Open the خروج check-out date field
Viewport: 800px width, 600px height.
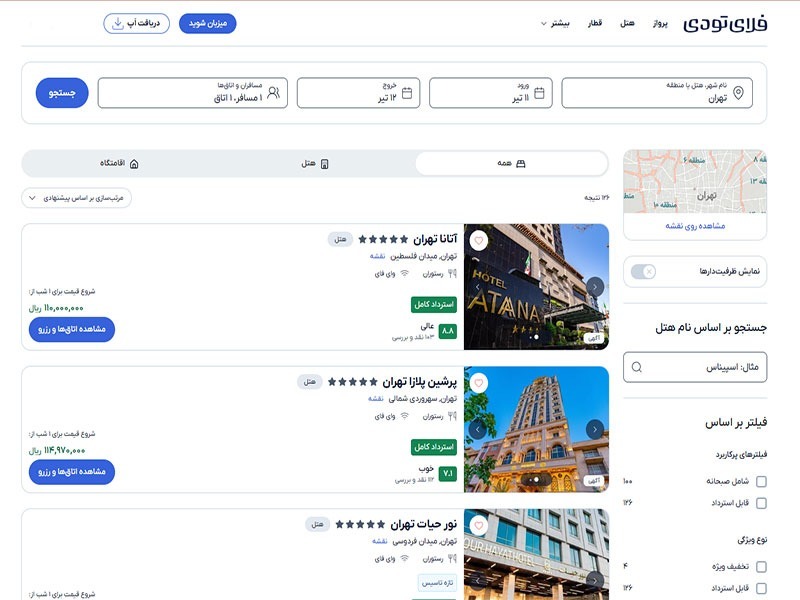359,93
